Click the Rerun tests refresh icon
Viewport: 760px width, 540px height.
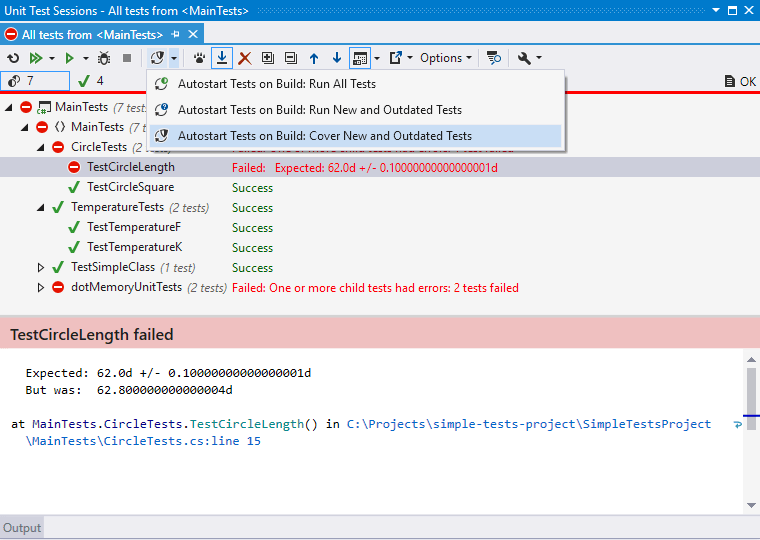13,58
